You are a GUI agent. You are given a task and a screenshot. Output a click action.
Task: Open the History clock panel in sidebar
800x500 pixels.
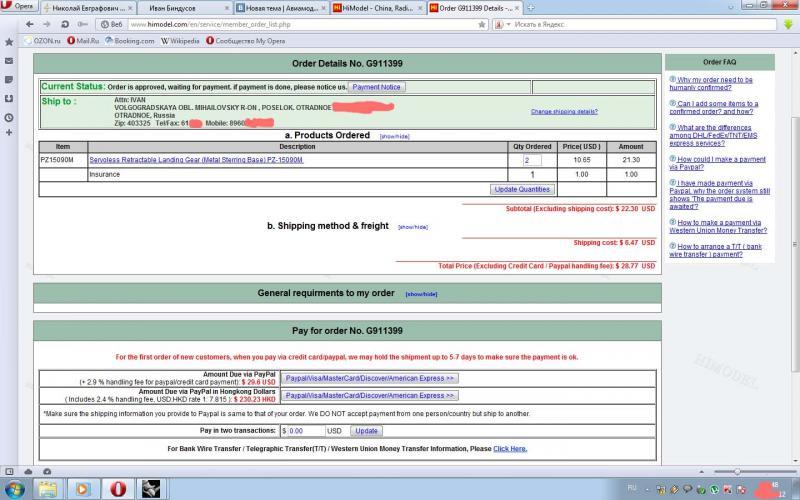click(x=9, y=117)
